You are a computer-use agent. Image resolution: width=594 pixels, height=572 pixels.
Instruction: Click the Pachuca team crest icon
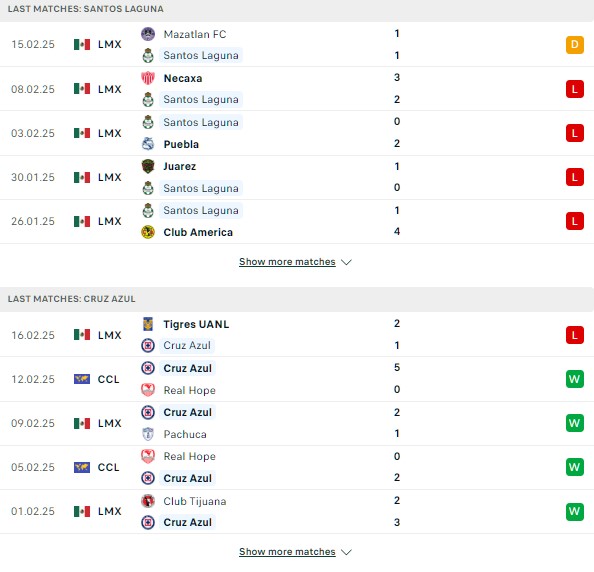(x=148, y=434)
